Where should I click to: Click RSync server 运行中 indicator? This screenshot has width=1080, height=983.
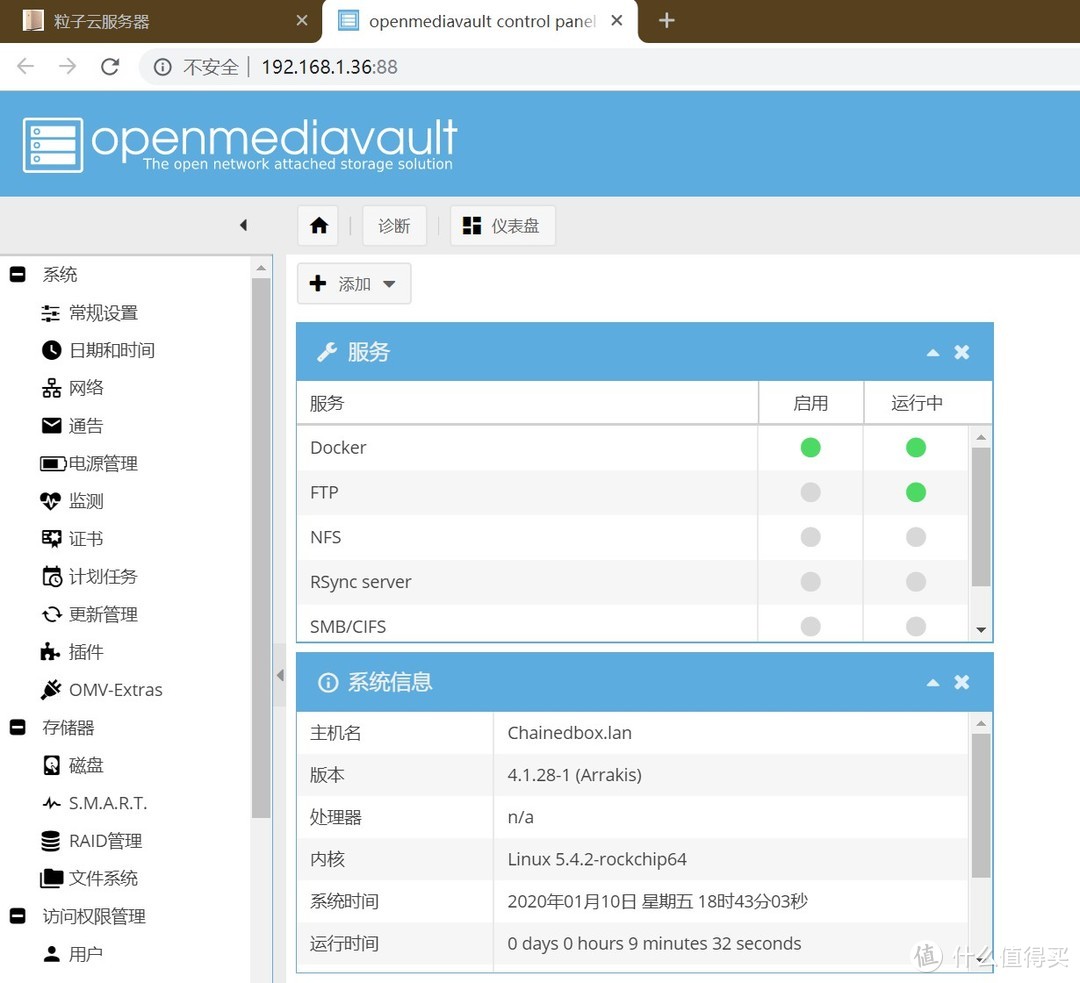pyautogui.click(x=916, y=582)
